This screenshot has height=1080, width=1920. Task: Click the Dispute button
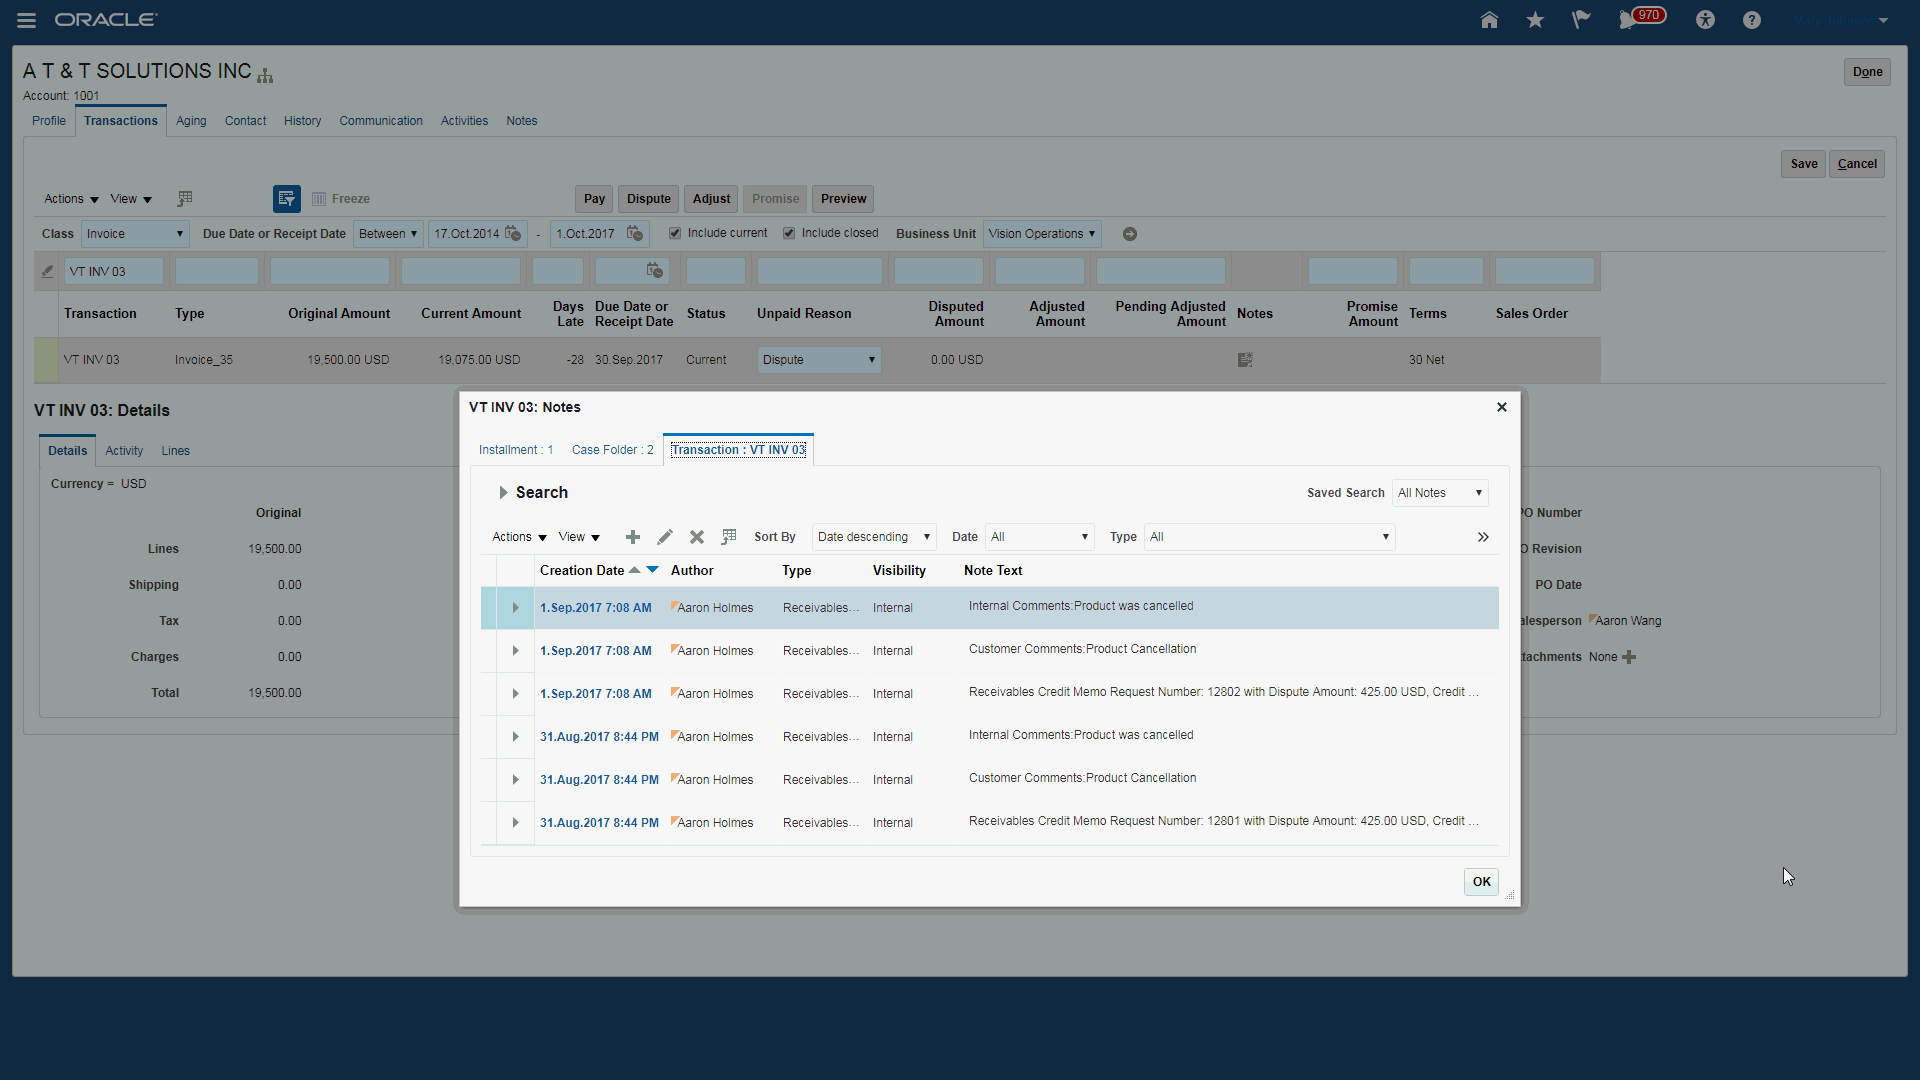tap(648, 199)
